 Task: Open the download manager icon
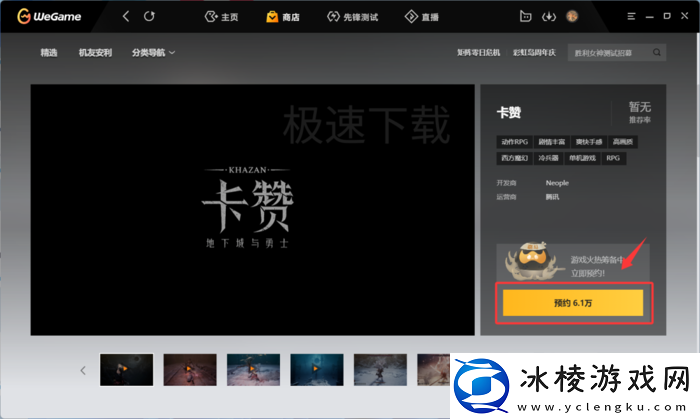tap(549, 17)
